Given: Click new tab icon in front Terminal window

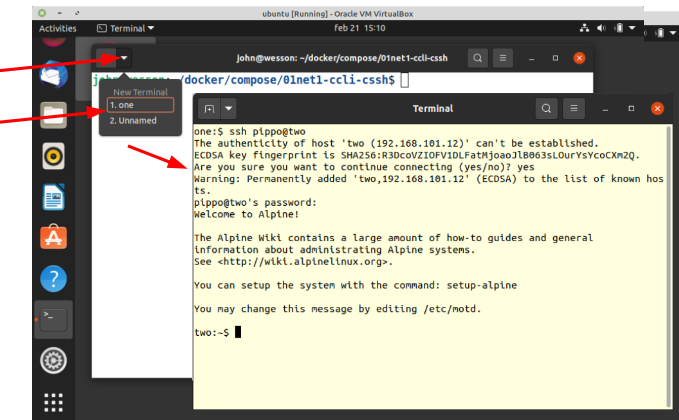Looking at the screenshot, I should tap(209, 108).
